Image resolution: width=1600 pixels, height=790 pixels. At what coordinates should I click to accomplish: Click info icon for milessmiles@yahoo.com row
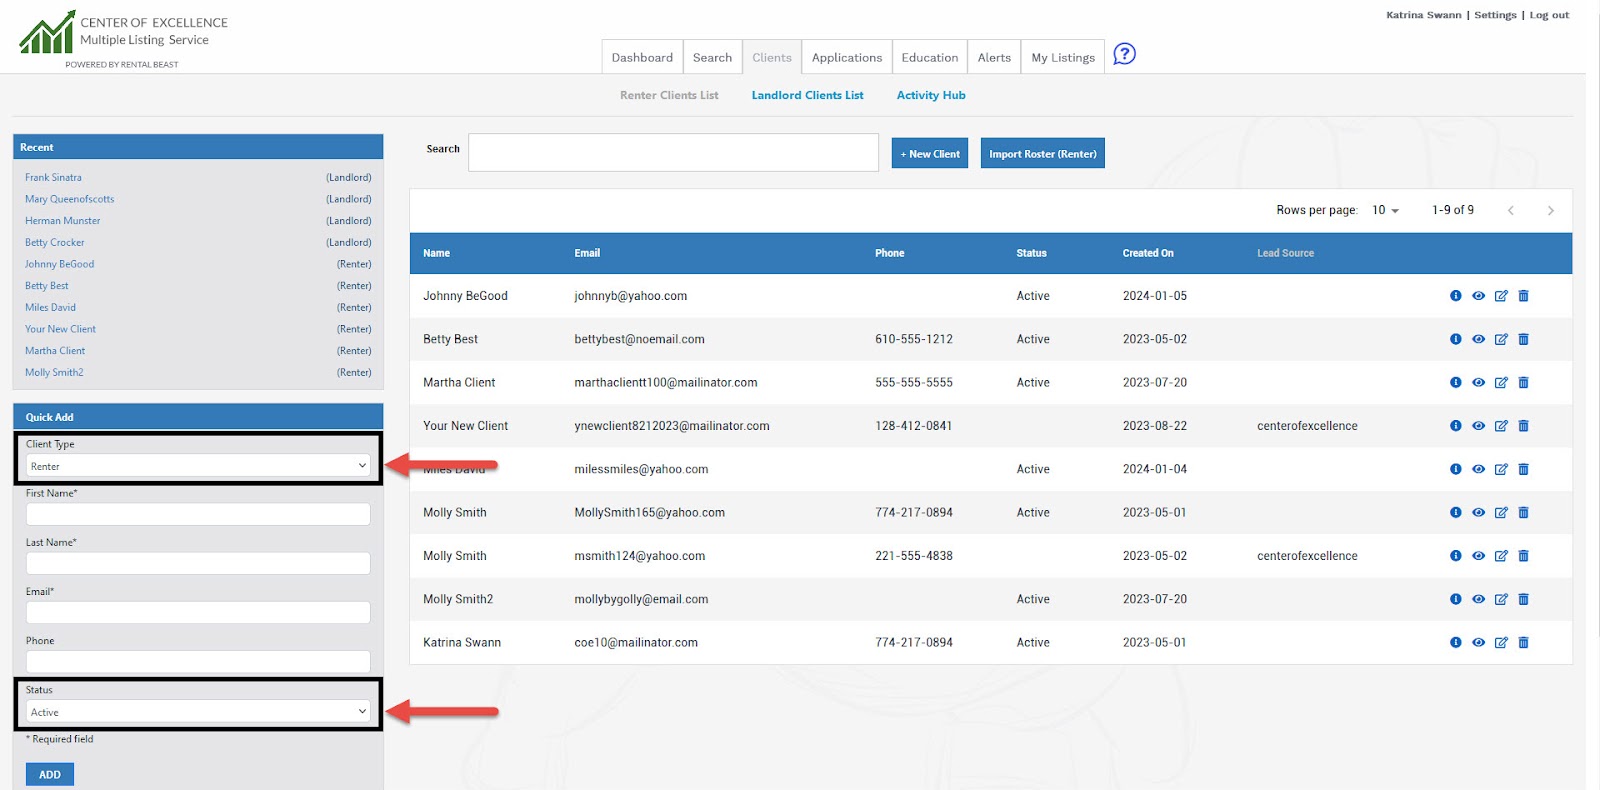coord(1456,469)
